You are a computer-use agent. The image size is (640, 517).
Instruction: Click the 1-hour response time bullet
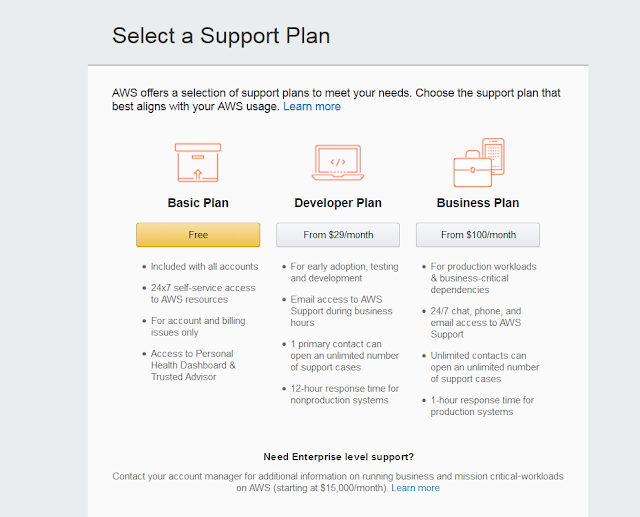coord(482,406)
